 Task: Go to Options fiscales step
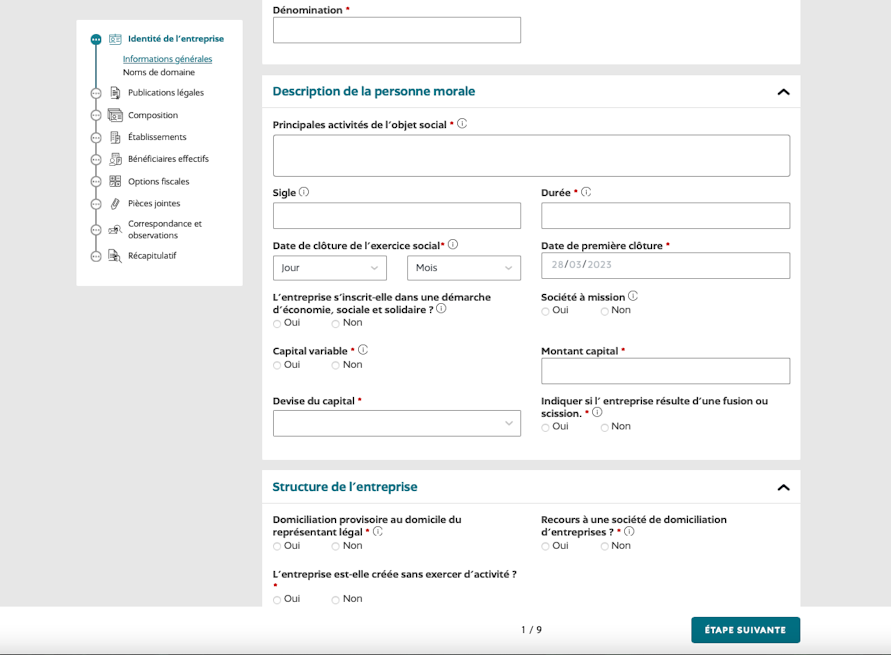click(159, 182)
